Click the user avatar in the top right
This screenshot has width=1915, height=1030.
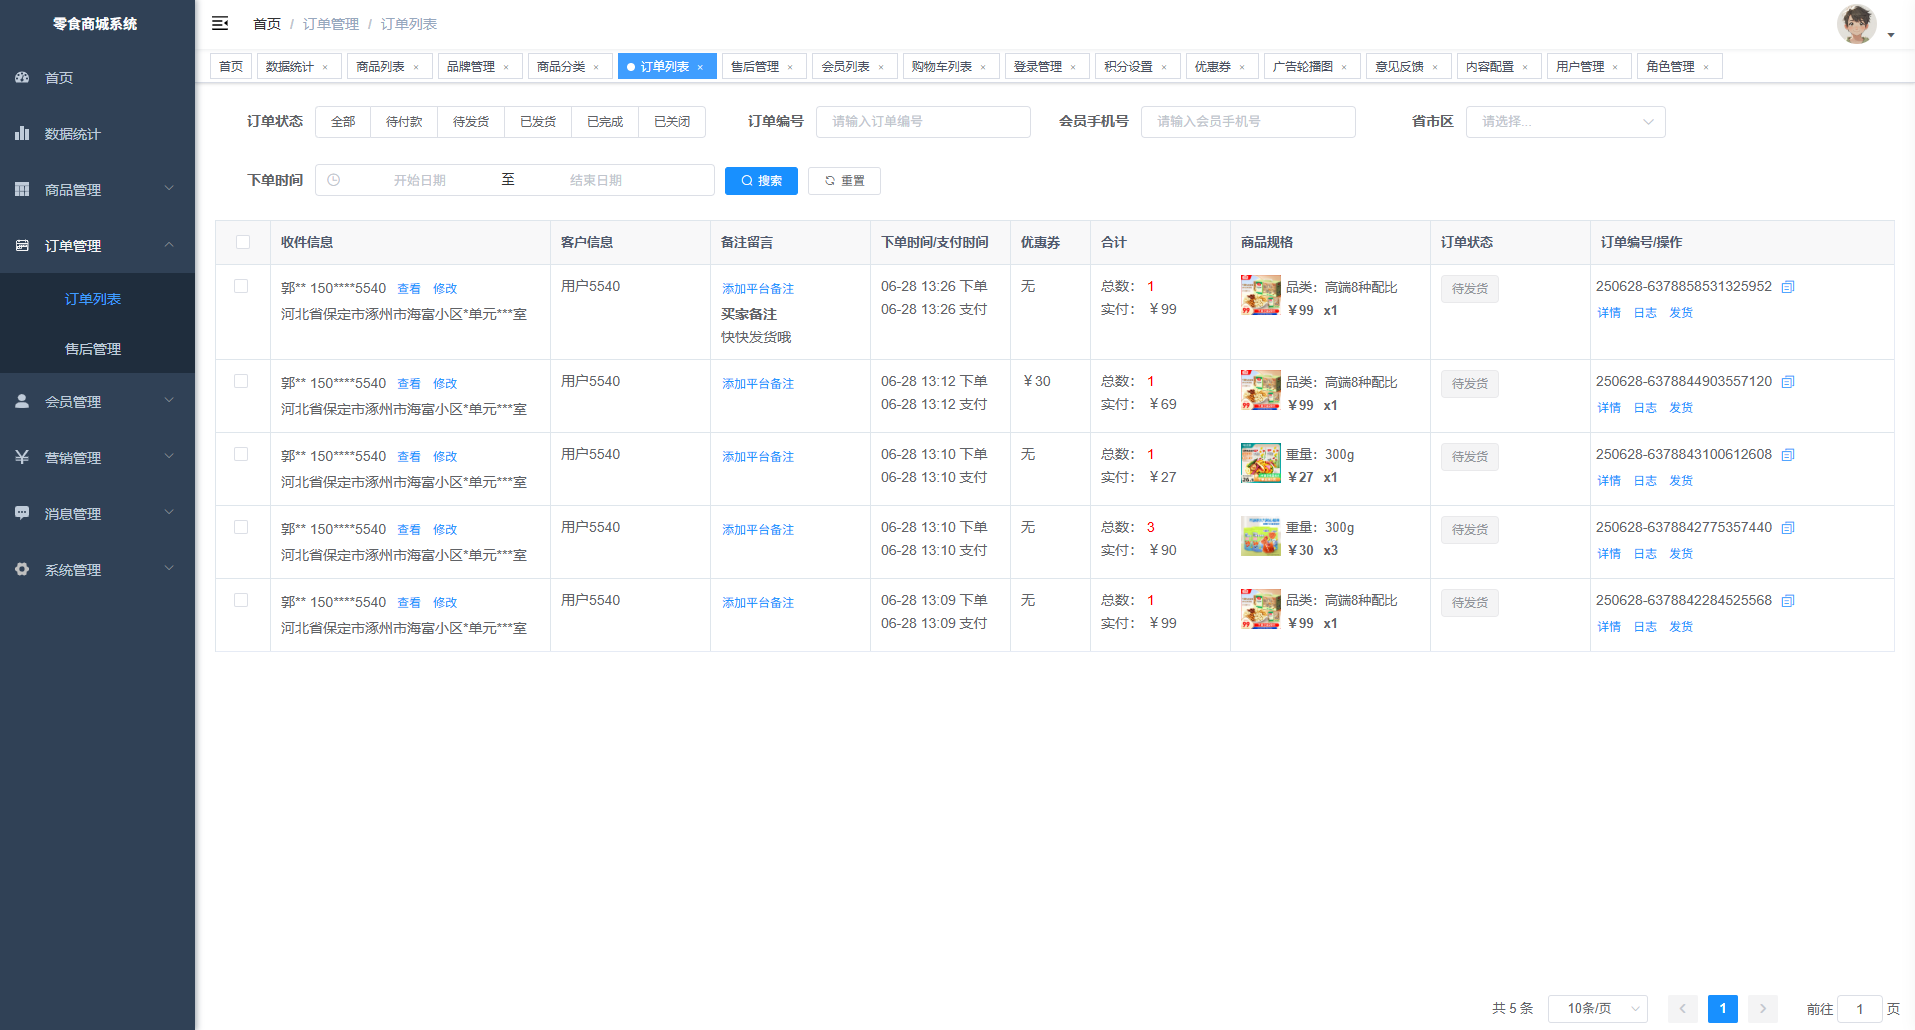tap(1856, 24)
